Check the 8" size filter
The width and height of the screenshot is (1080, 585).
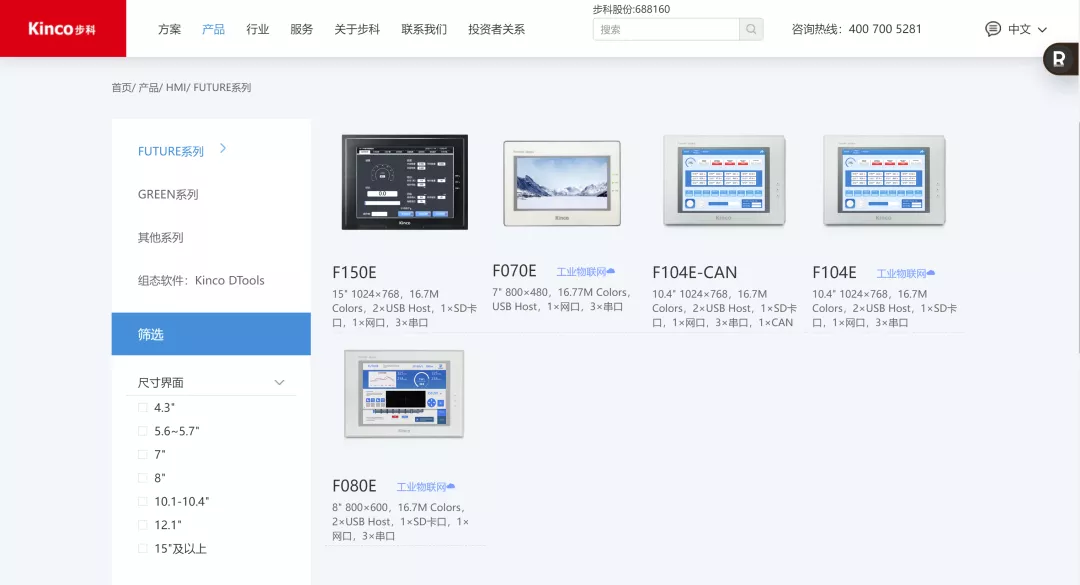(143, 478)
